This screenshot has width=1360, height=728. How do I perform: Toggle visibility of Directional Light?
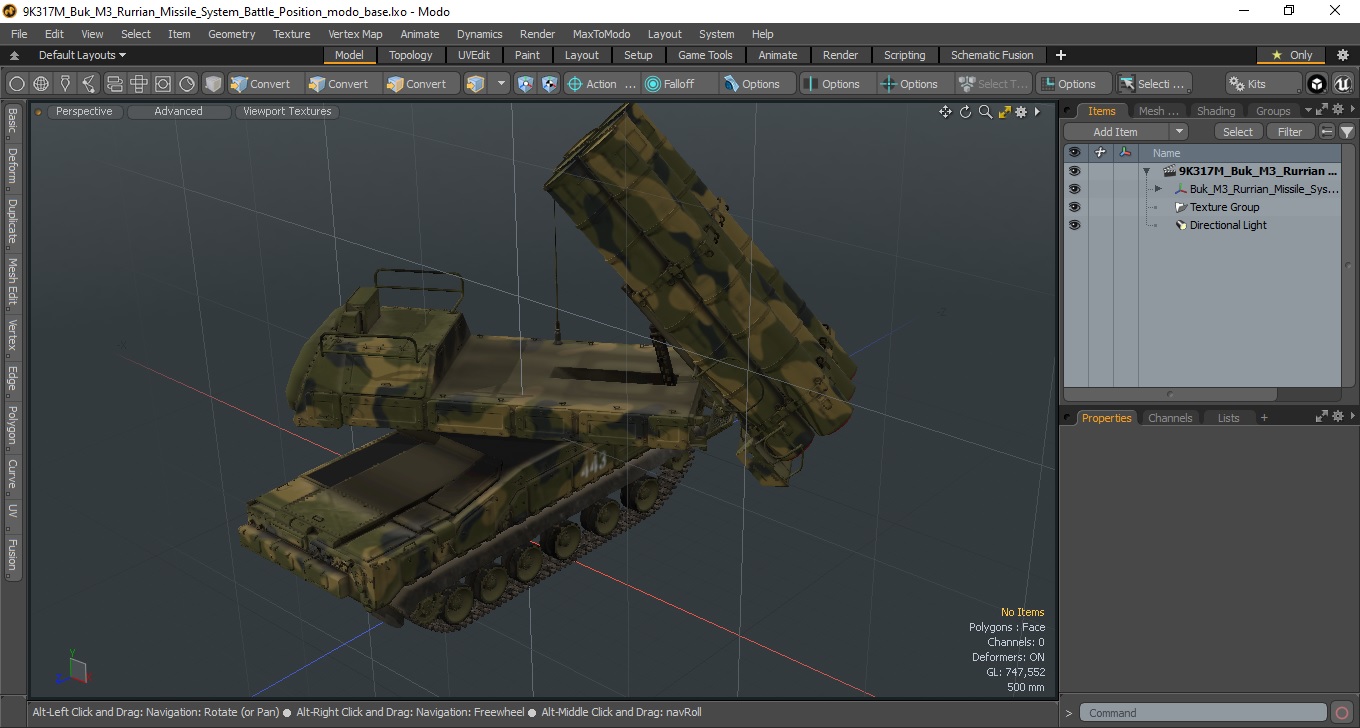(1074, 225)
